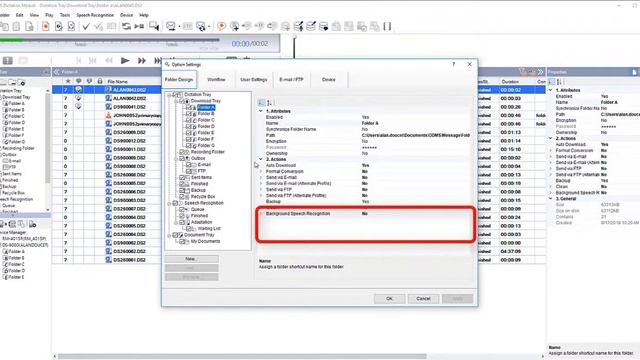Click the orange speech bubble comment icon

(x=221, y=27)
